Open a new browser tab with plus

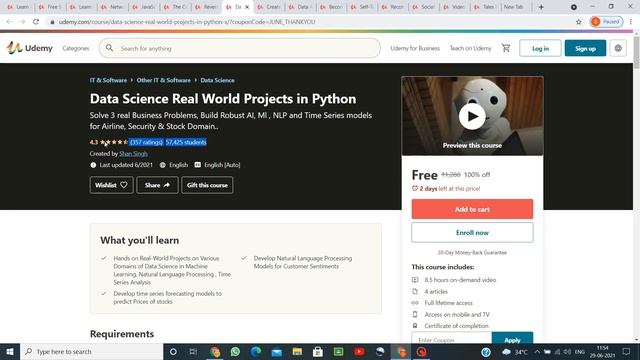541,7
